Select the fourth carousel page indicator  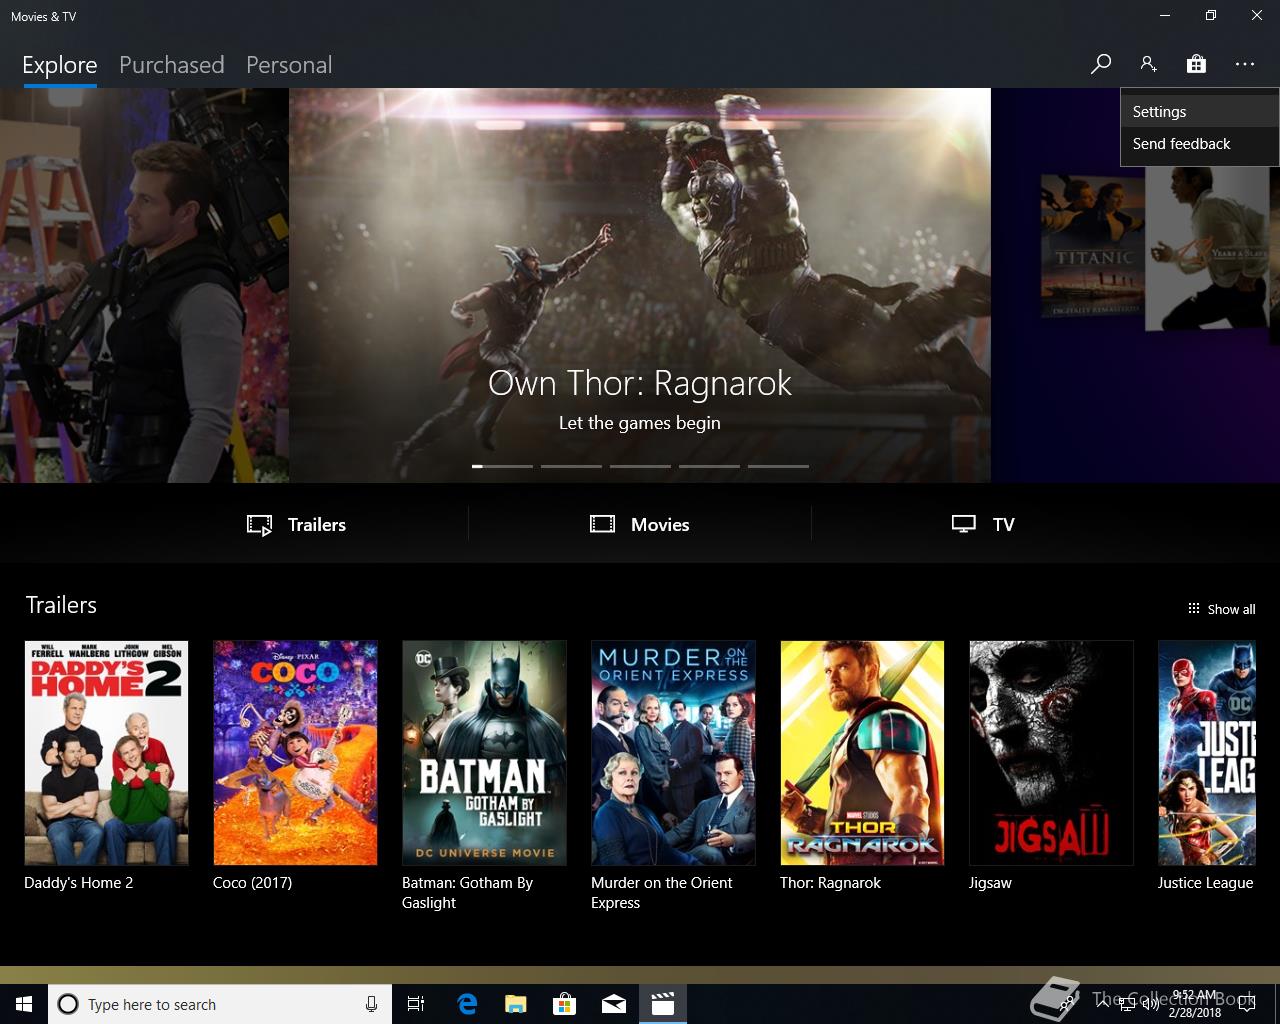(709, 466)
